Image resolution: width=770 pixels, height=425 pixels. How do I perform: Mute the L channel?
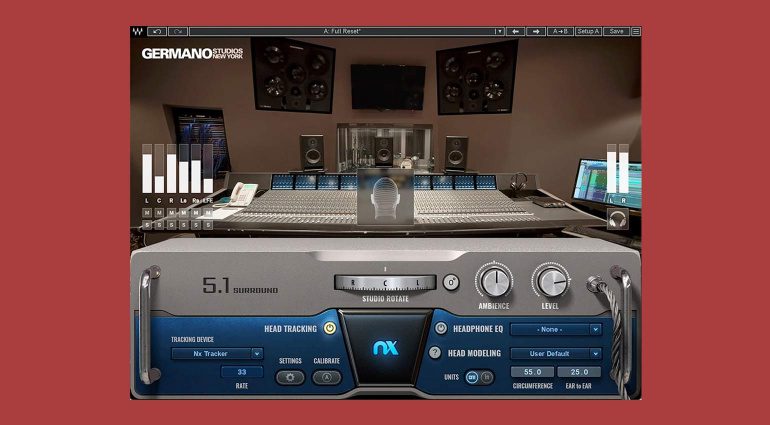tap(147, 213)
